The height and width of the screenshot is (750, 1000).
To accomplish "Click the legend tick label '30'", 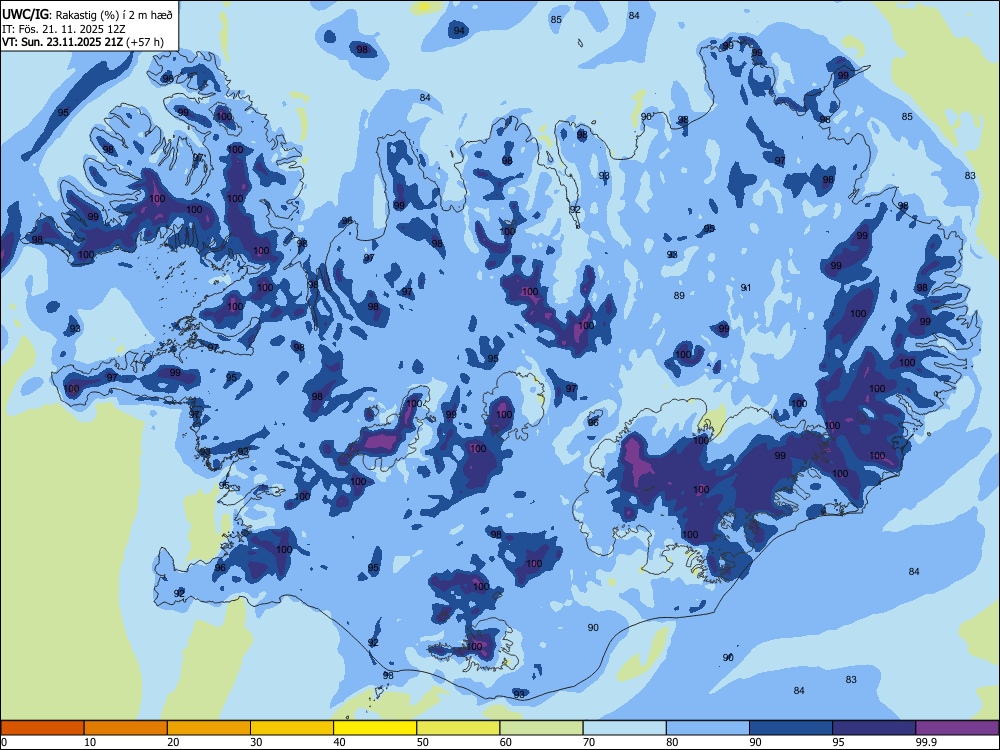I will coord(256,742).
